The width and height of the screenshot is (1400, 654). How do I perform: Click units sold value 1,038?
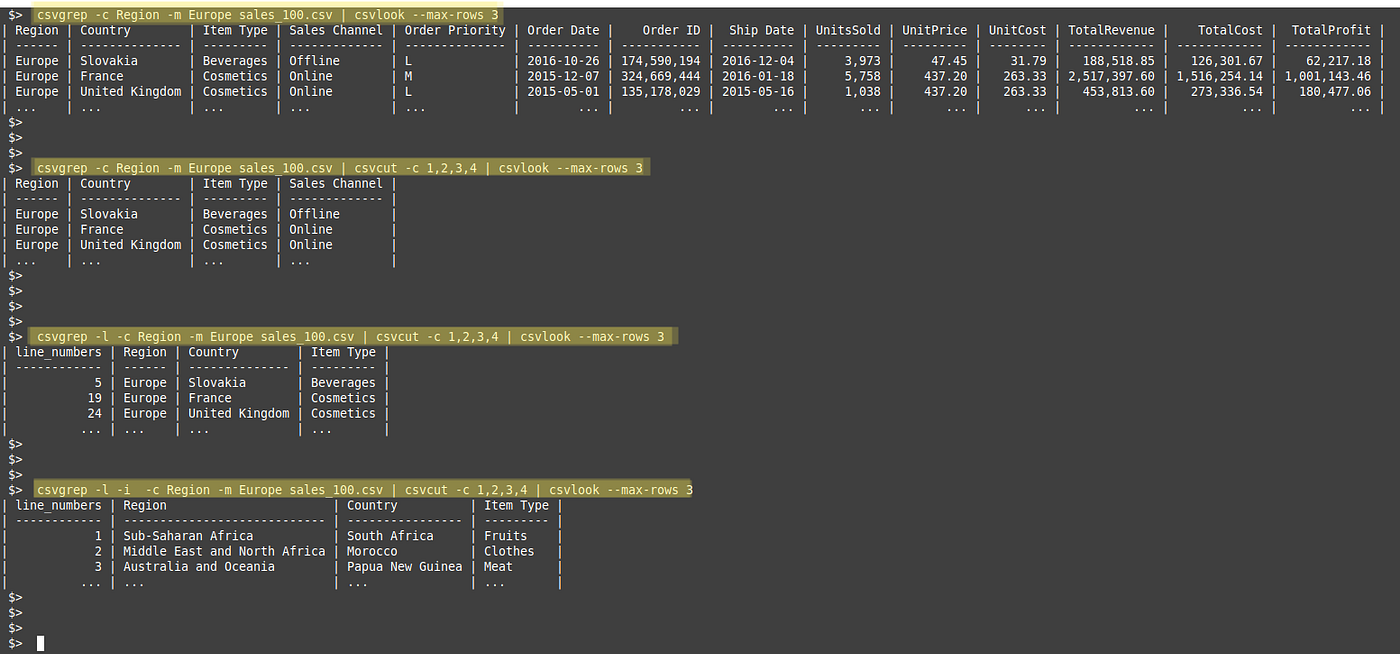coord(863,91)
